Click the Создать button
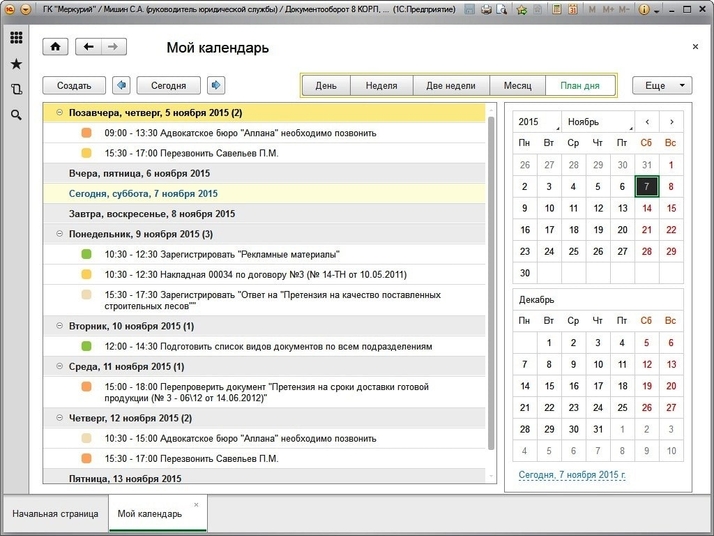The width and height of the screenshot is (714, 536). tap(74, 86)
